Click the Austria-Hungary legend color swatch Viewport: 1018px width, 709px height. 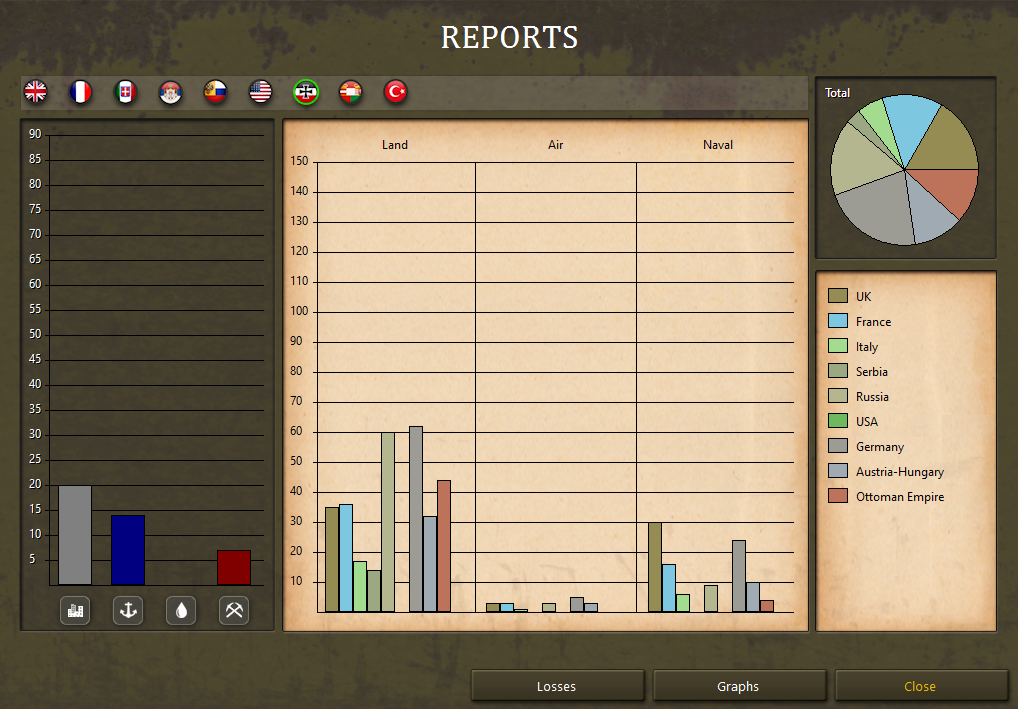(x=838, y=471)
